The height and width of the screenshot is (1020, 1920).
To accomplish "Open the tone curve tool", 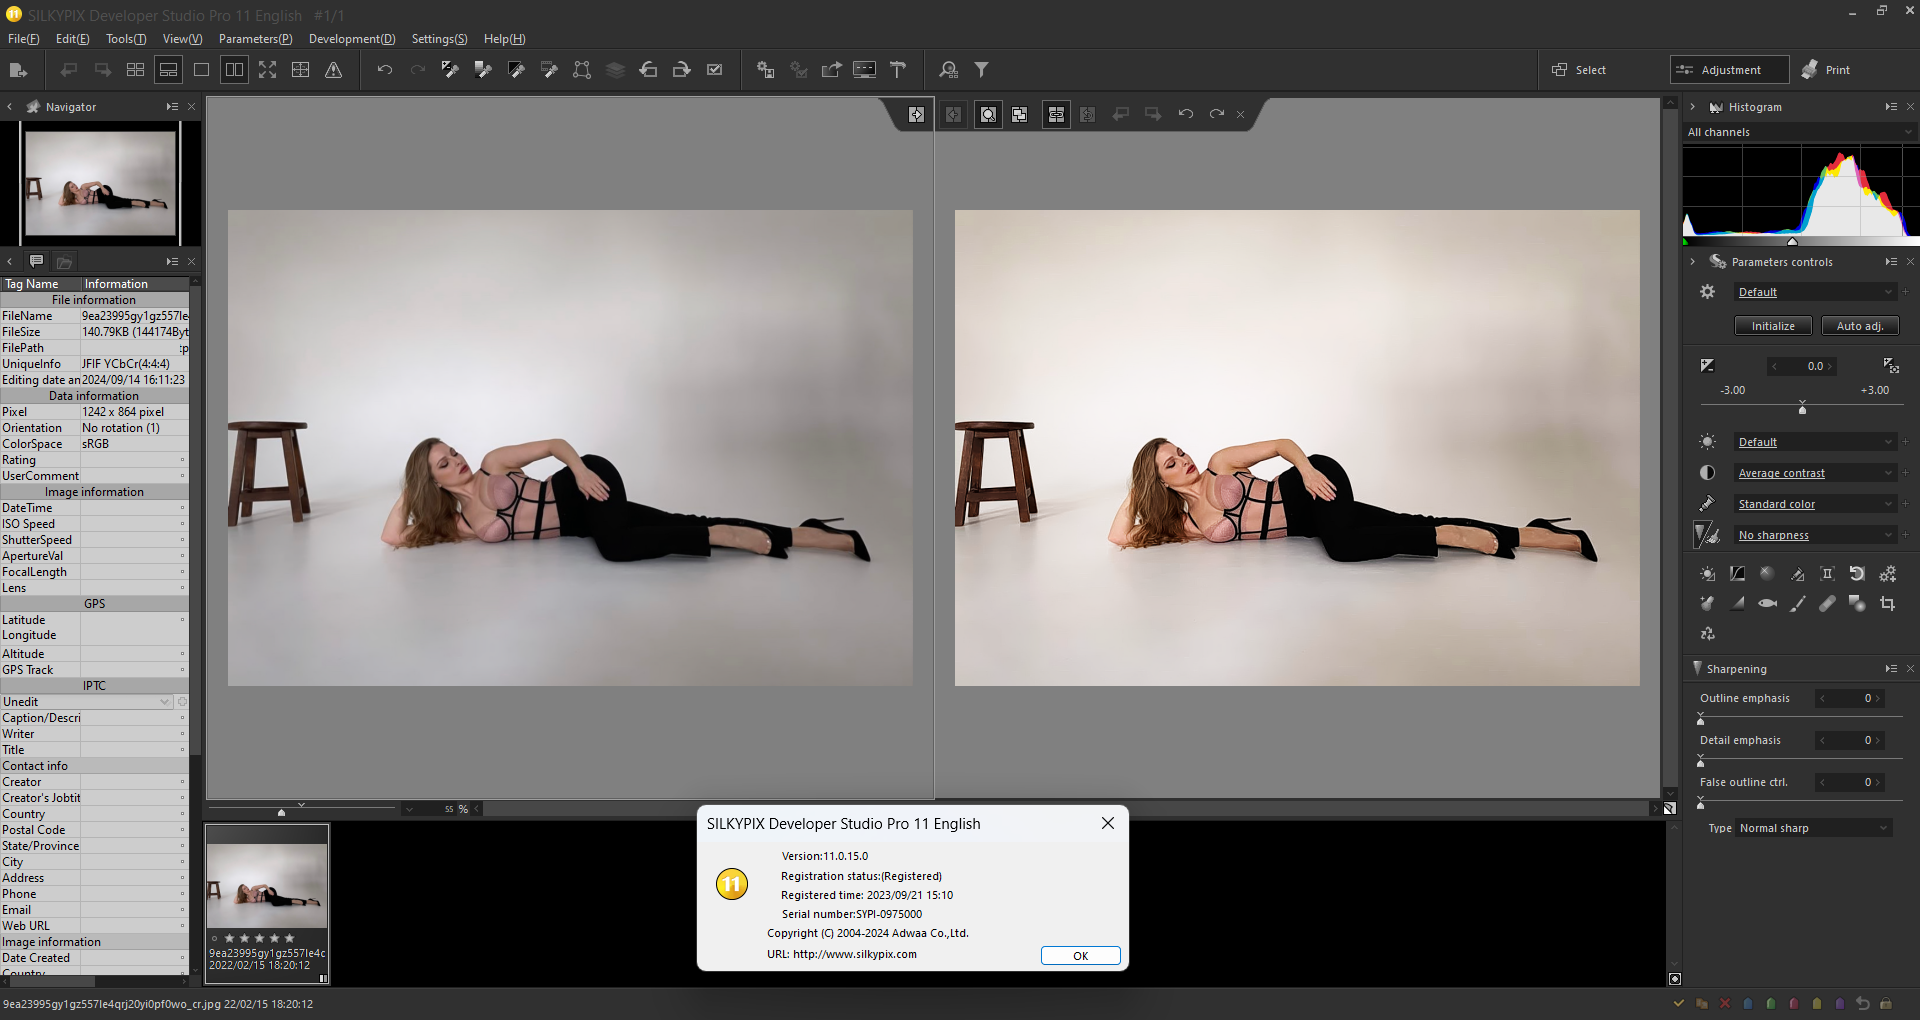I will [1737, 574].
